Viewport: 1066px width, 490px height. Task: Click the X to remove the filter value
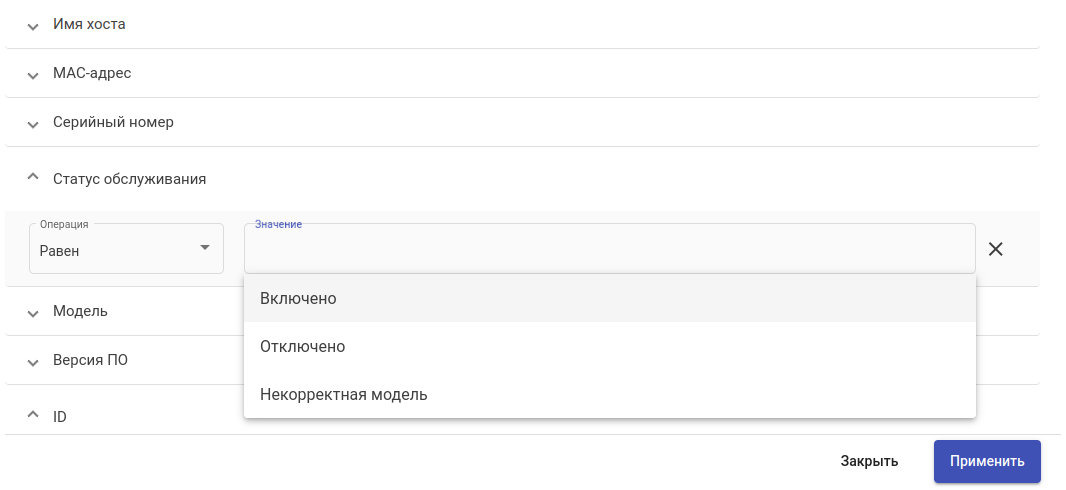click(x=995, y=249)
